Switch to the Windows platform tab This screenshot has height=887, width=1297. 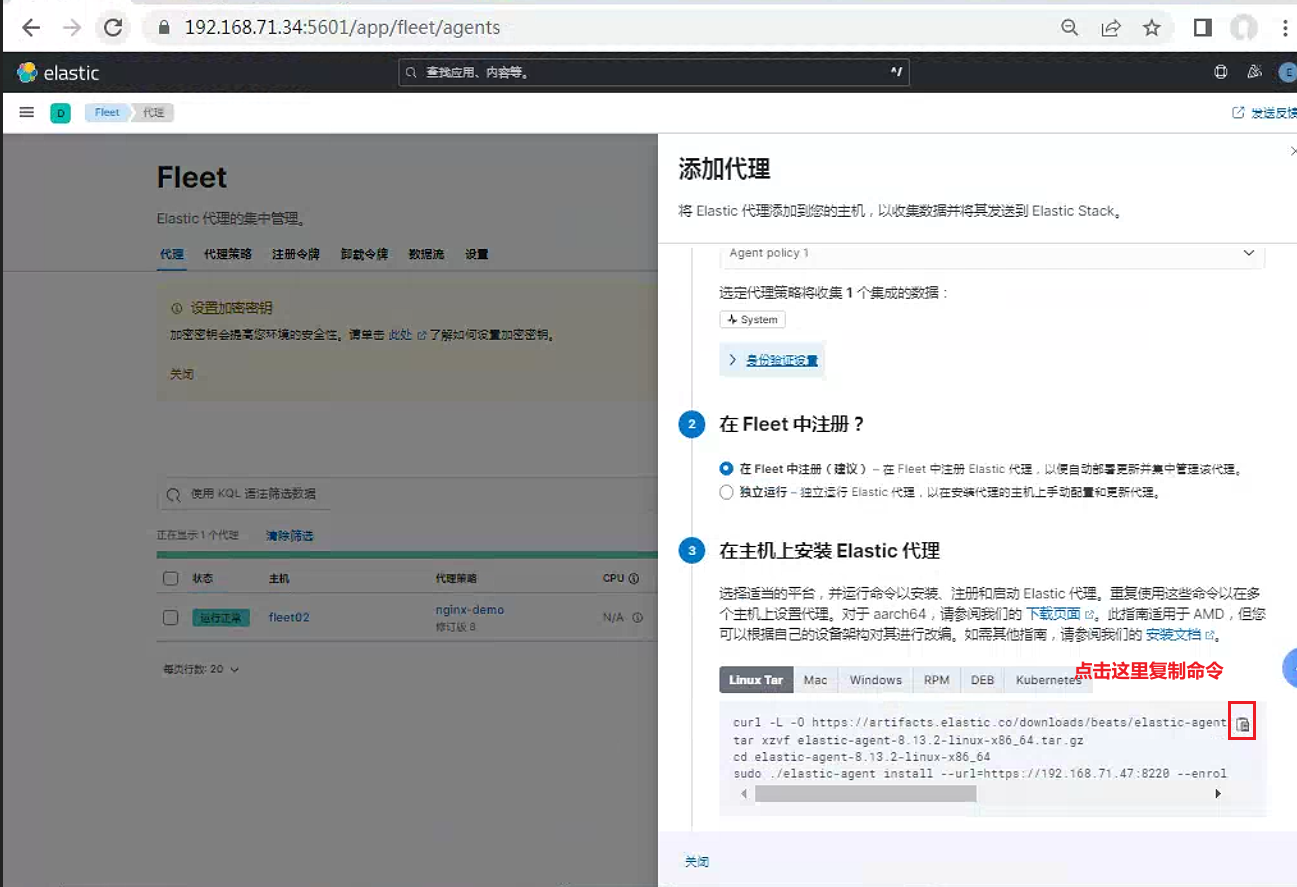[x=876, y=680]
